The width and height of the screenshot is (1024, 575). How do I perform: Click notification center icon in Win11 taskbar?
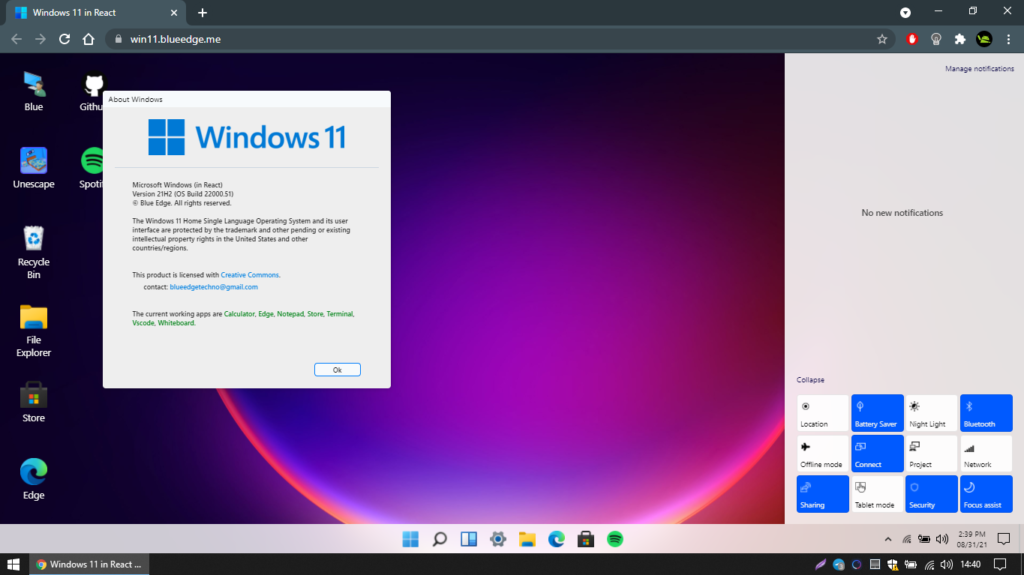click(1004, 539)
